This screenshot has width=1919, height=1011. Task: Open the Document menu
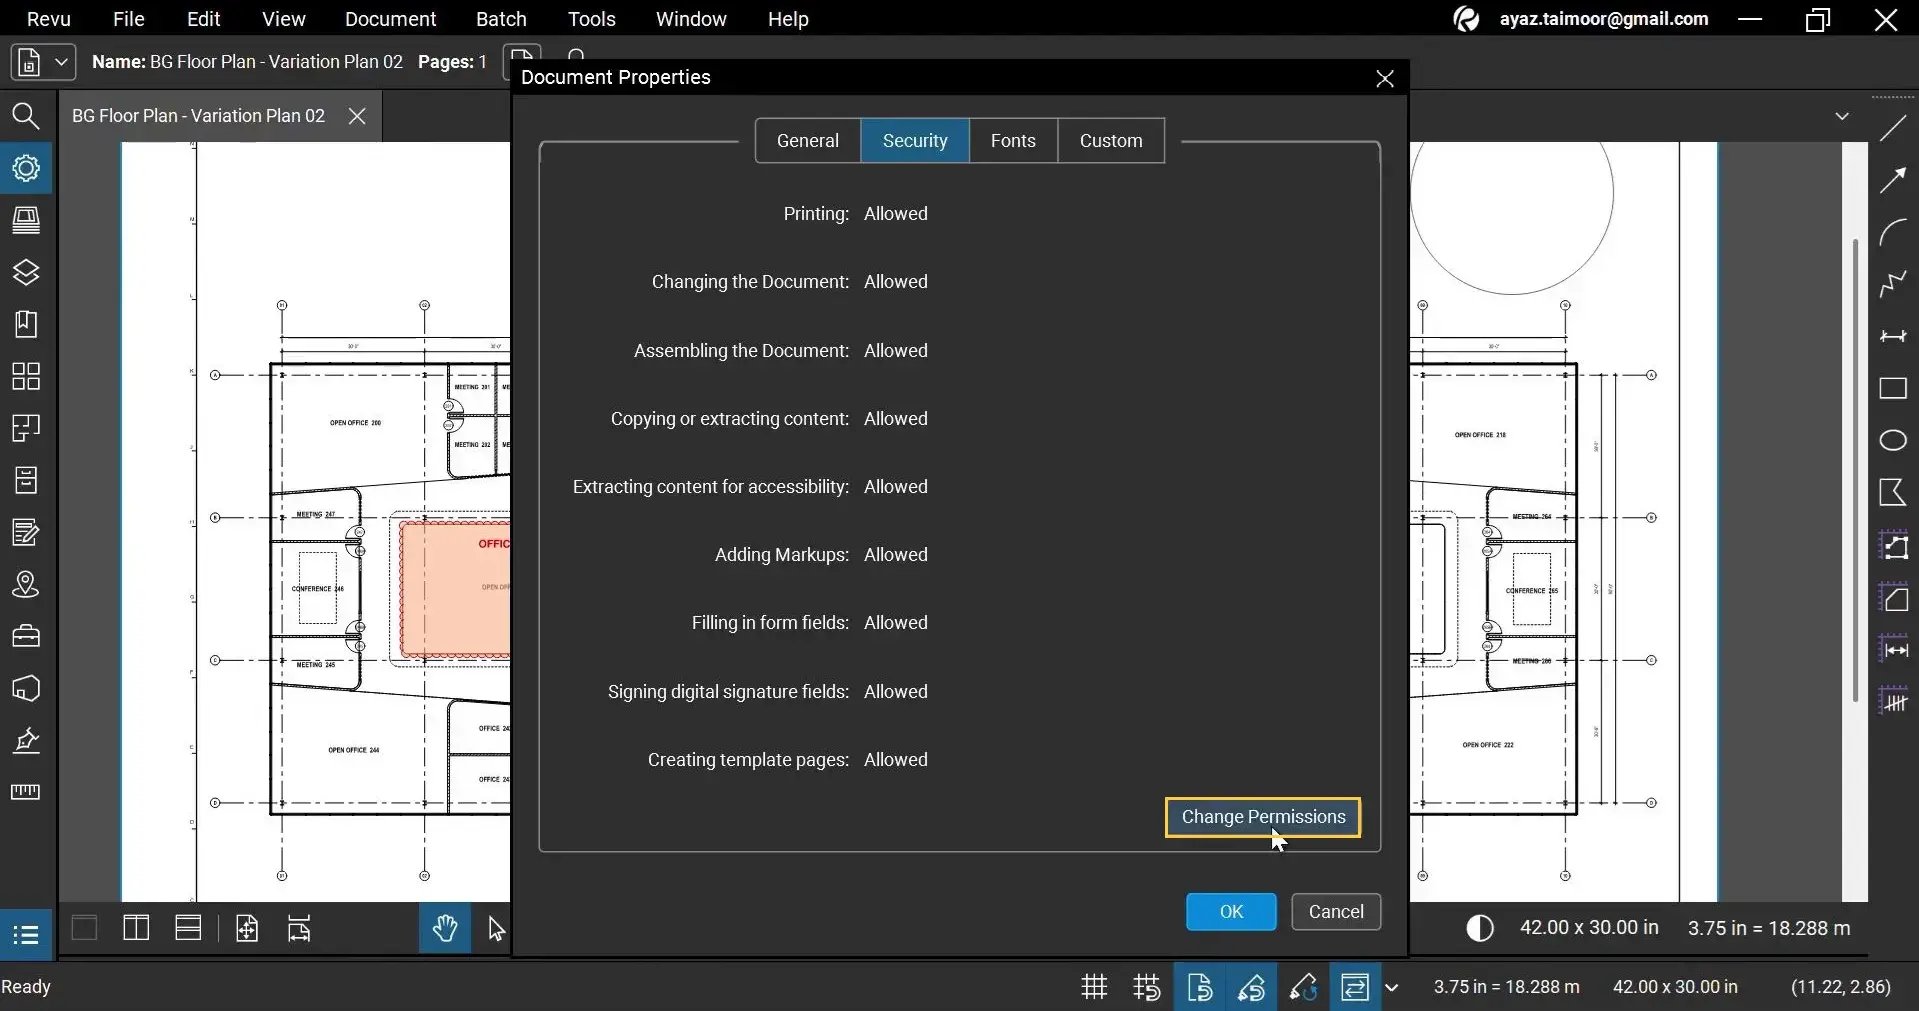point(390,19)
